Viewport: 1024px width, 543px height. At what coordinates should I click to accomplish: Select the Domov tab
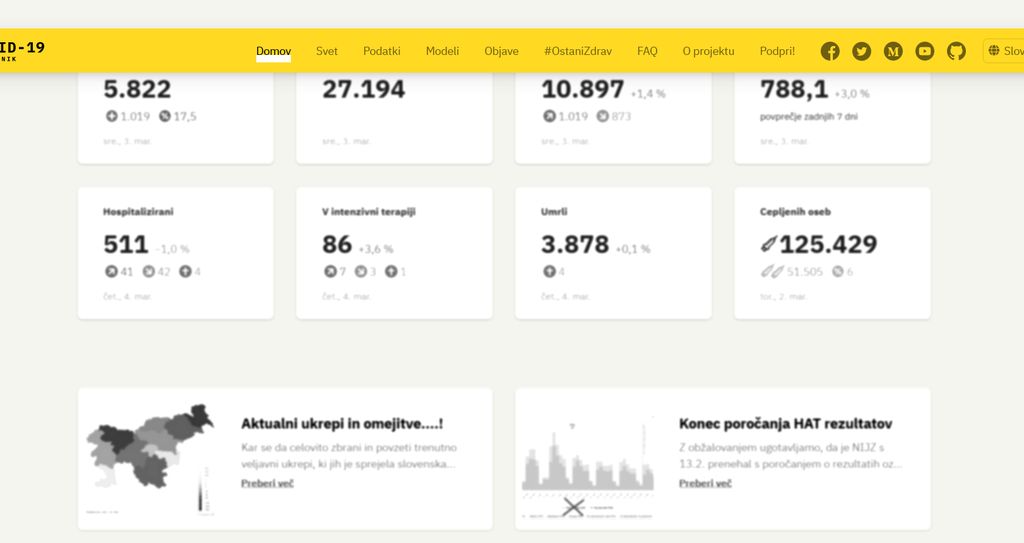click(x=273, y=51)
